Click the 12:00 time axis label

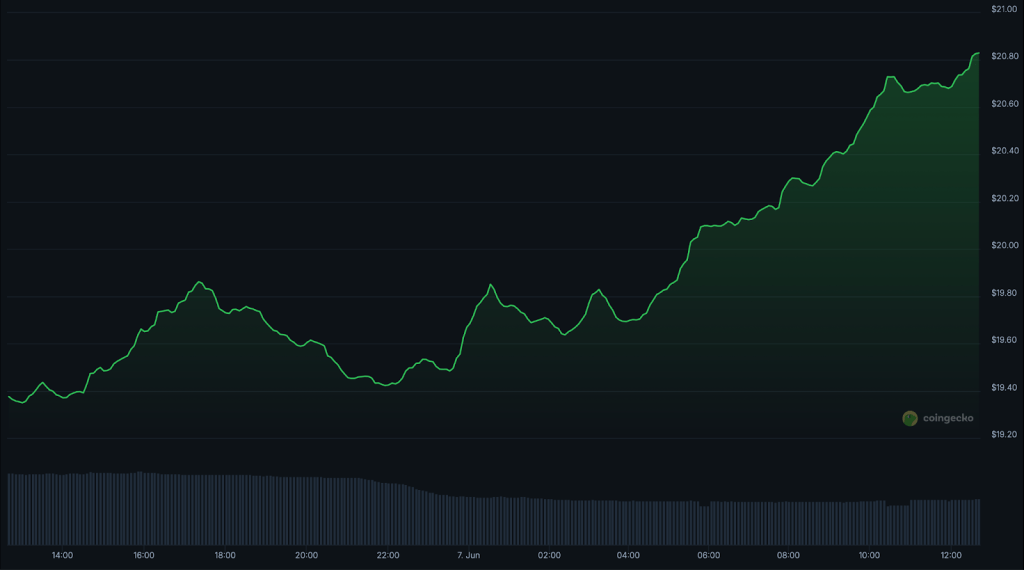(951, 555)
